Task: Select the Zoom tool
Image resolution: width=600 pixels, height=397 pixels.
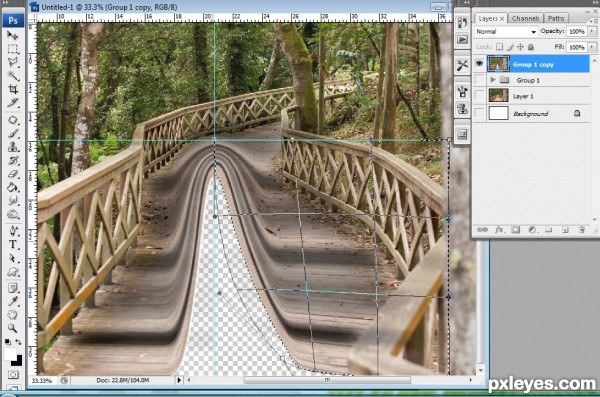Action: pyautogui.click(x=13, y=328)
